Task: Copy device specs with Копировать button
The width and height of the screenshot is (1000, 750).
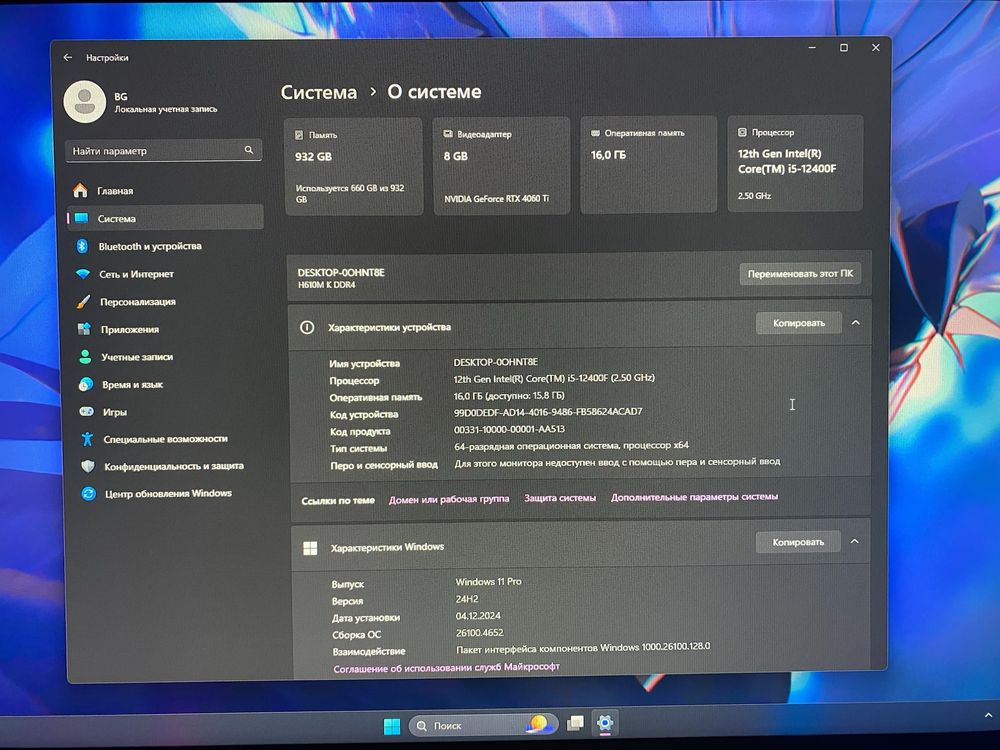Action: pyautogui.click(x=798, y=323)
